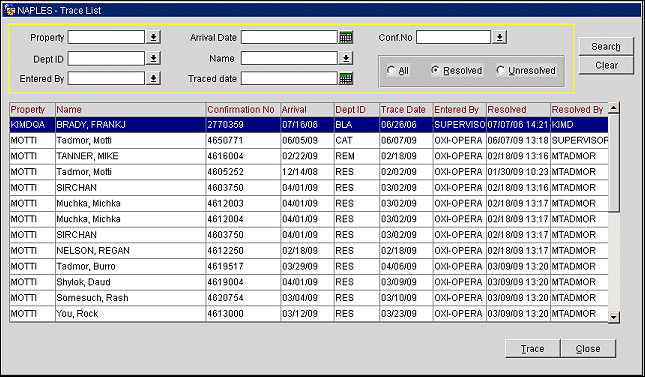Image resolution: width=645 pixels, height=377 pixels.
Task: Select the Tadmor, Burro row
Action: click(309, 266)
